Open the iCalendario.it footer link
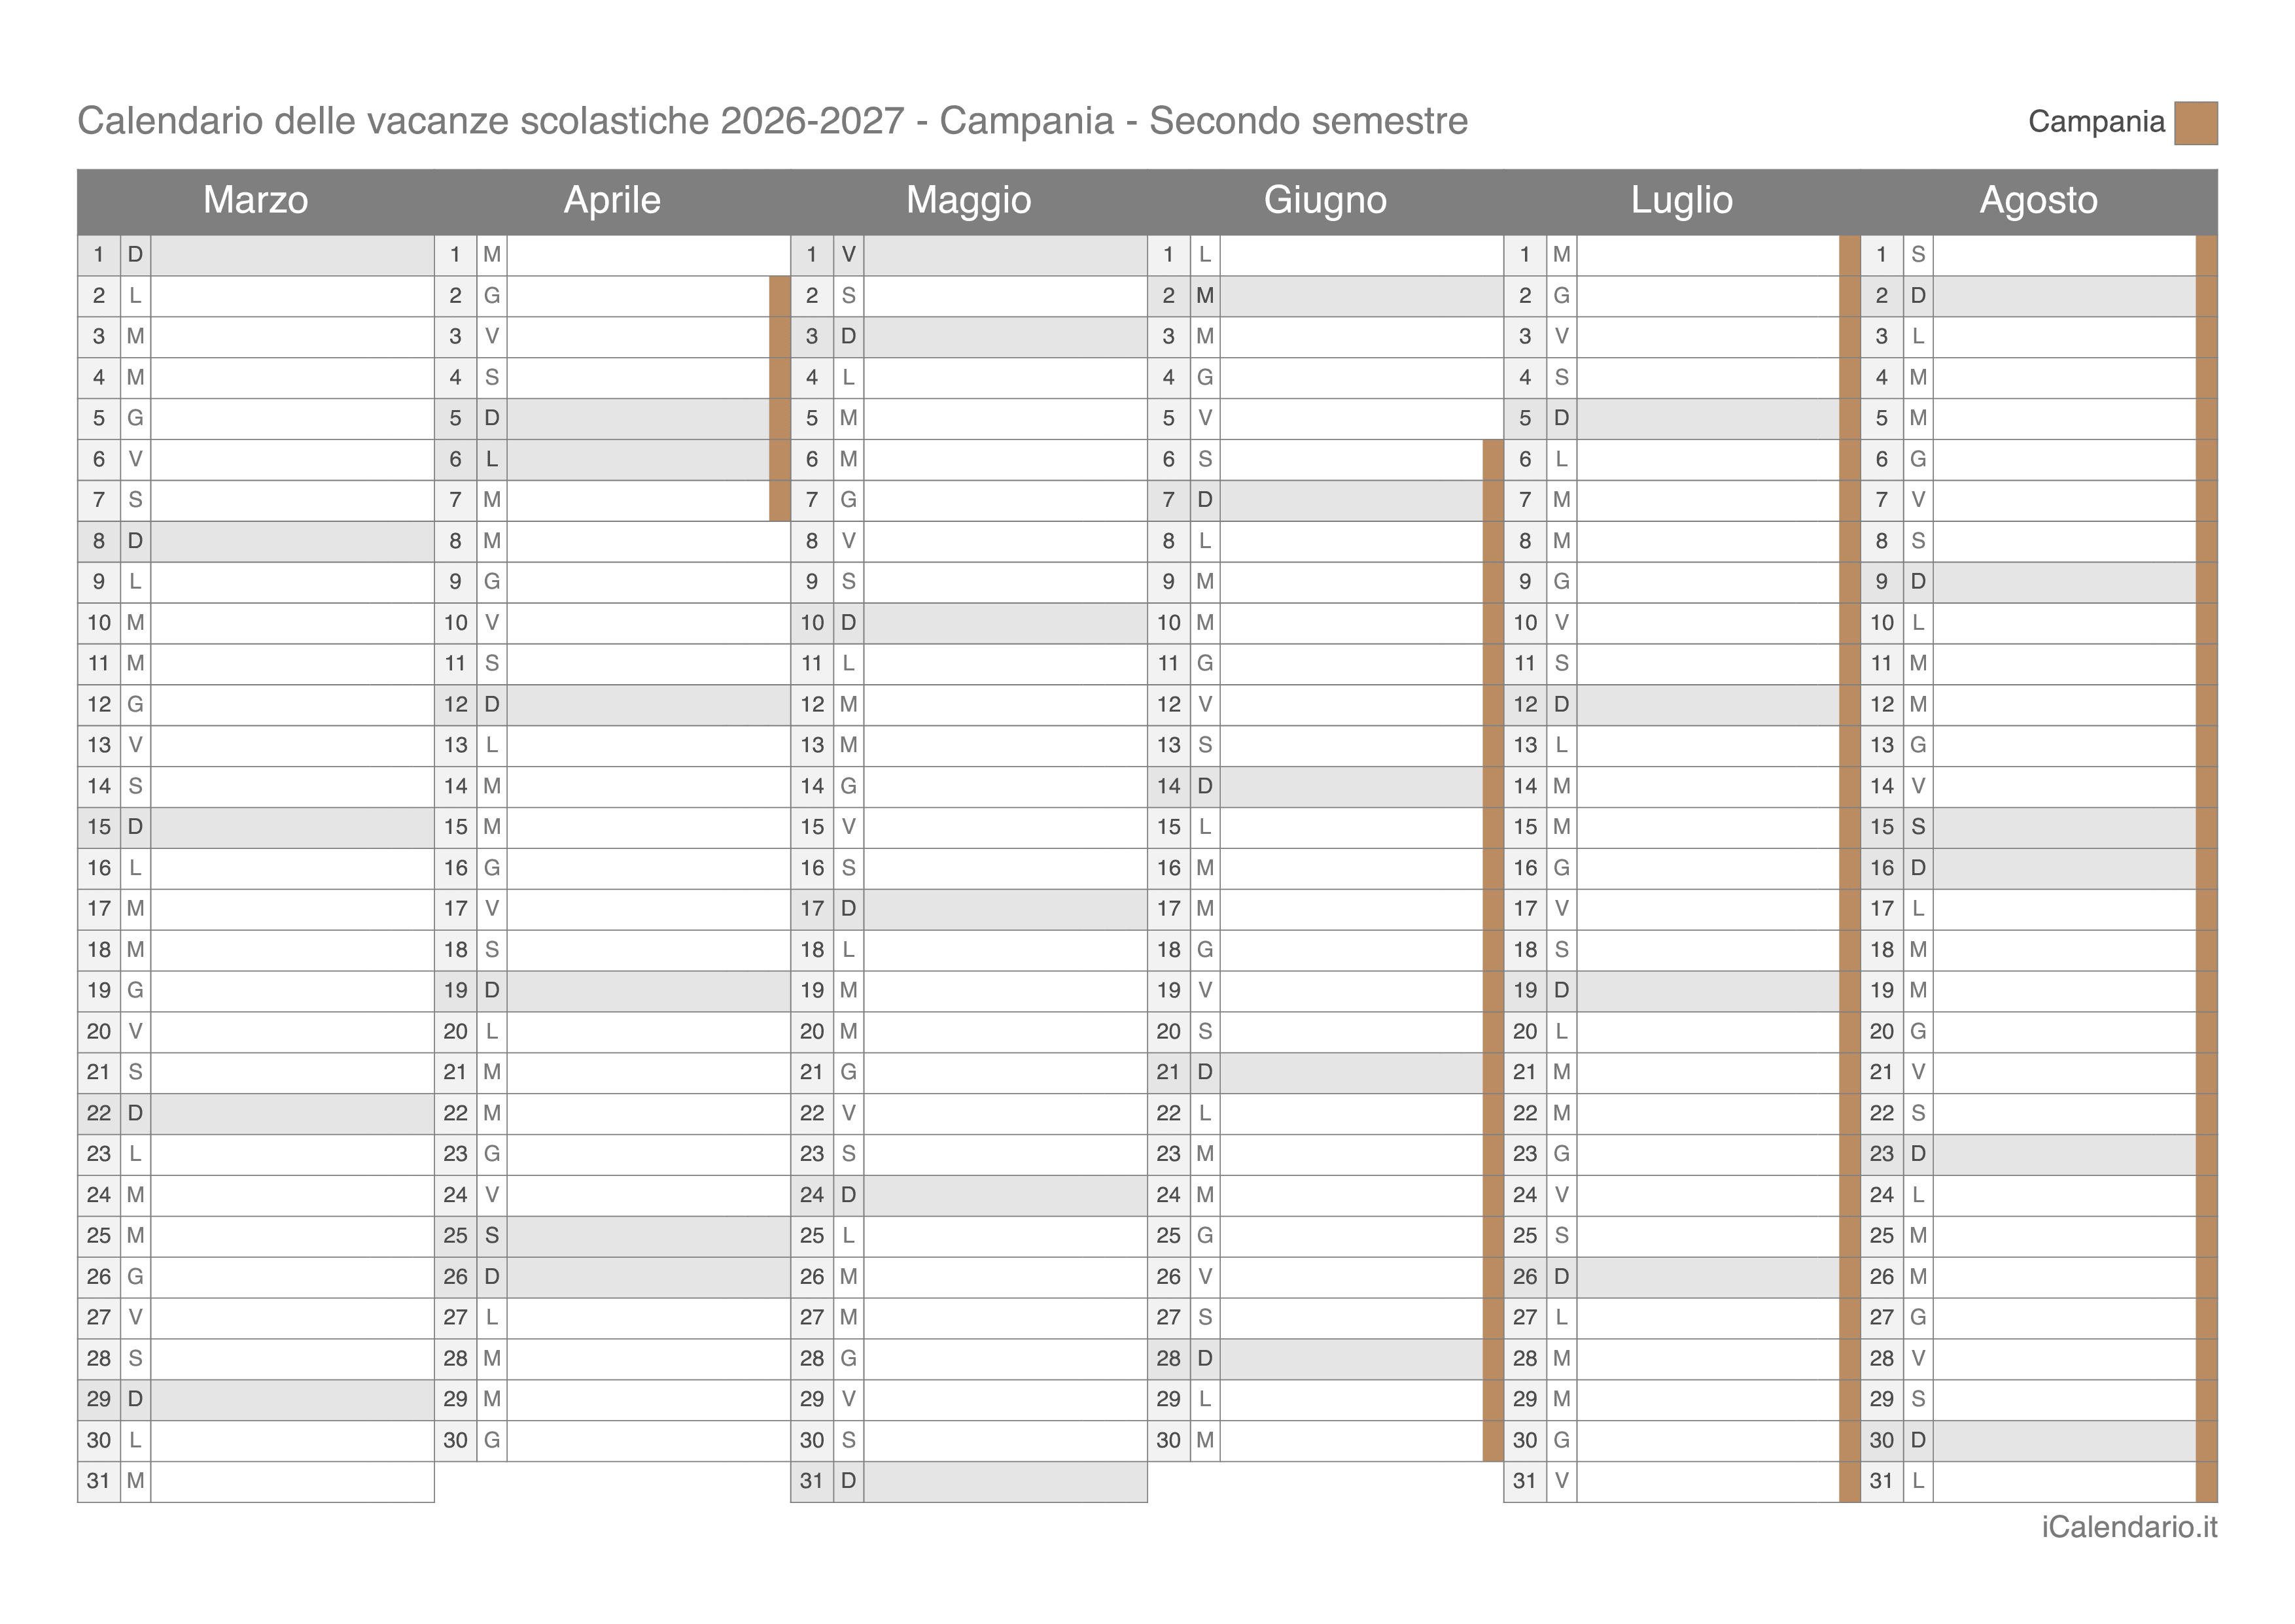 2129,1527
